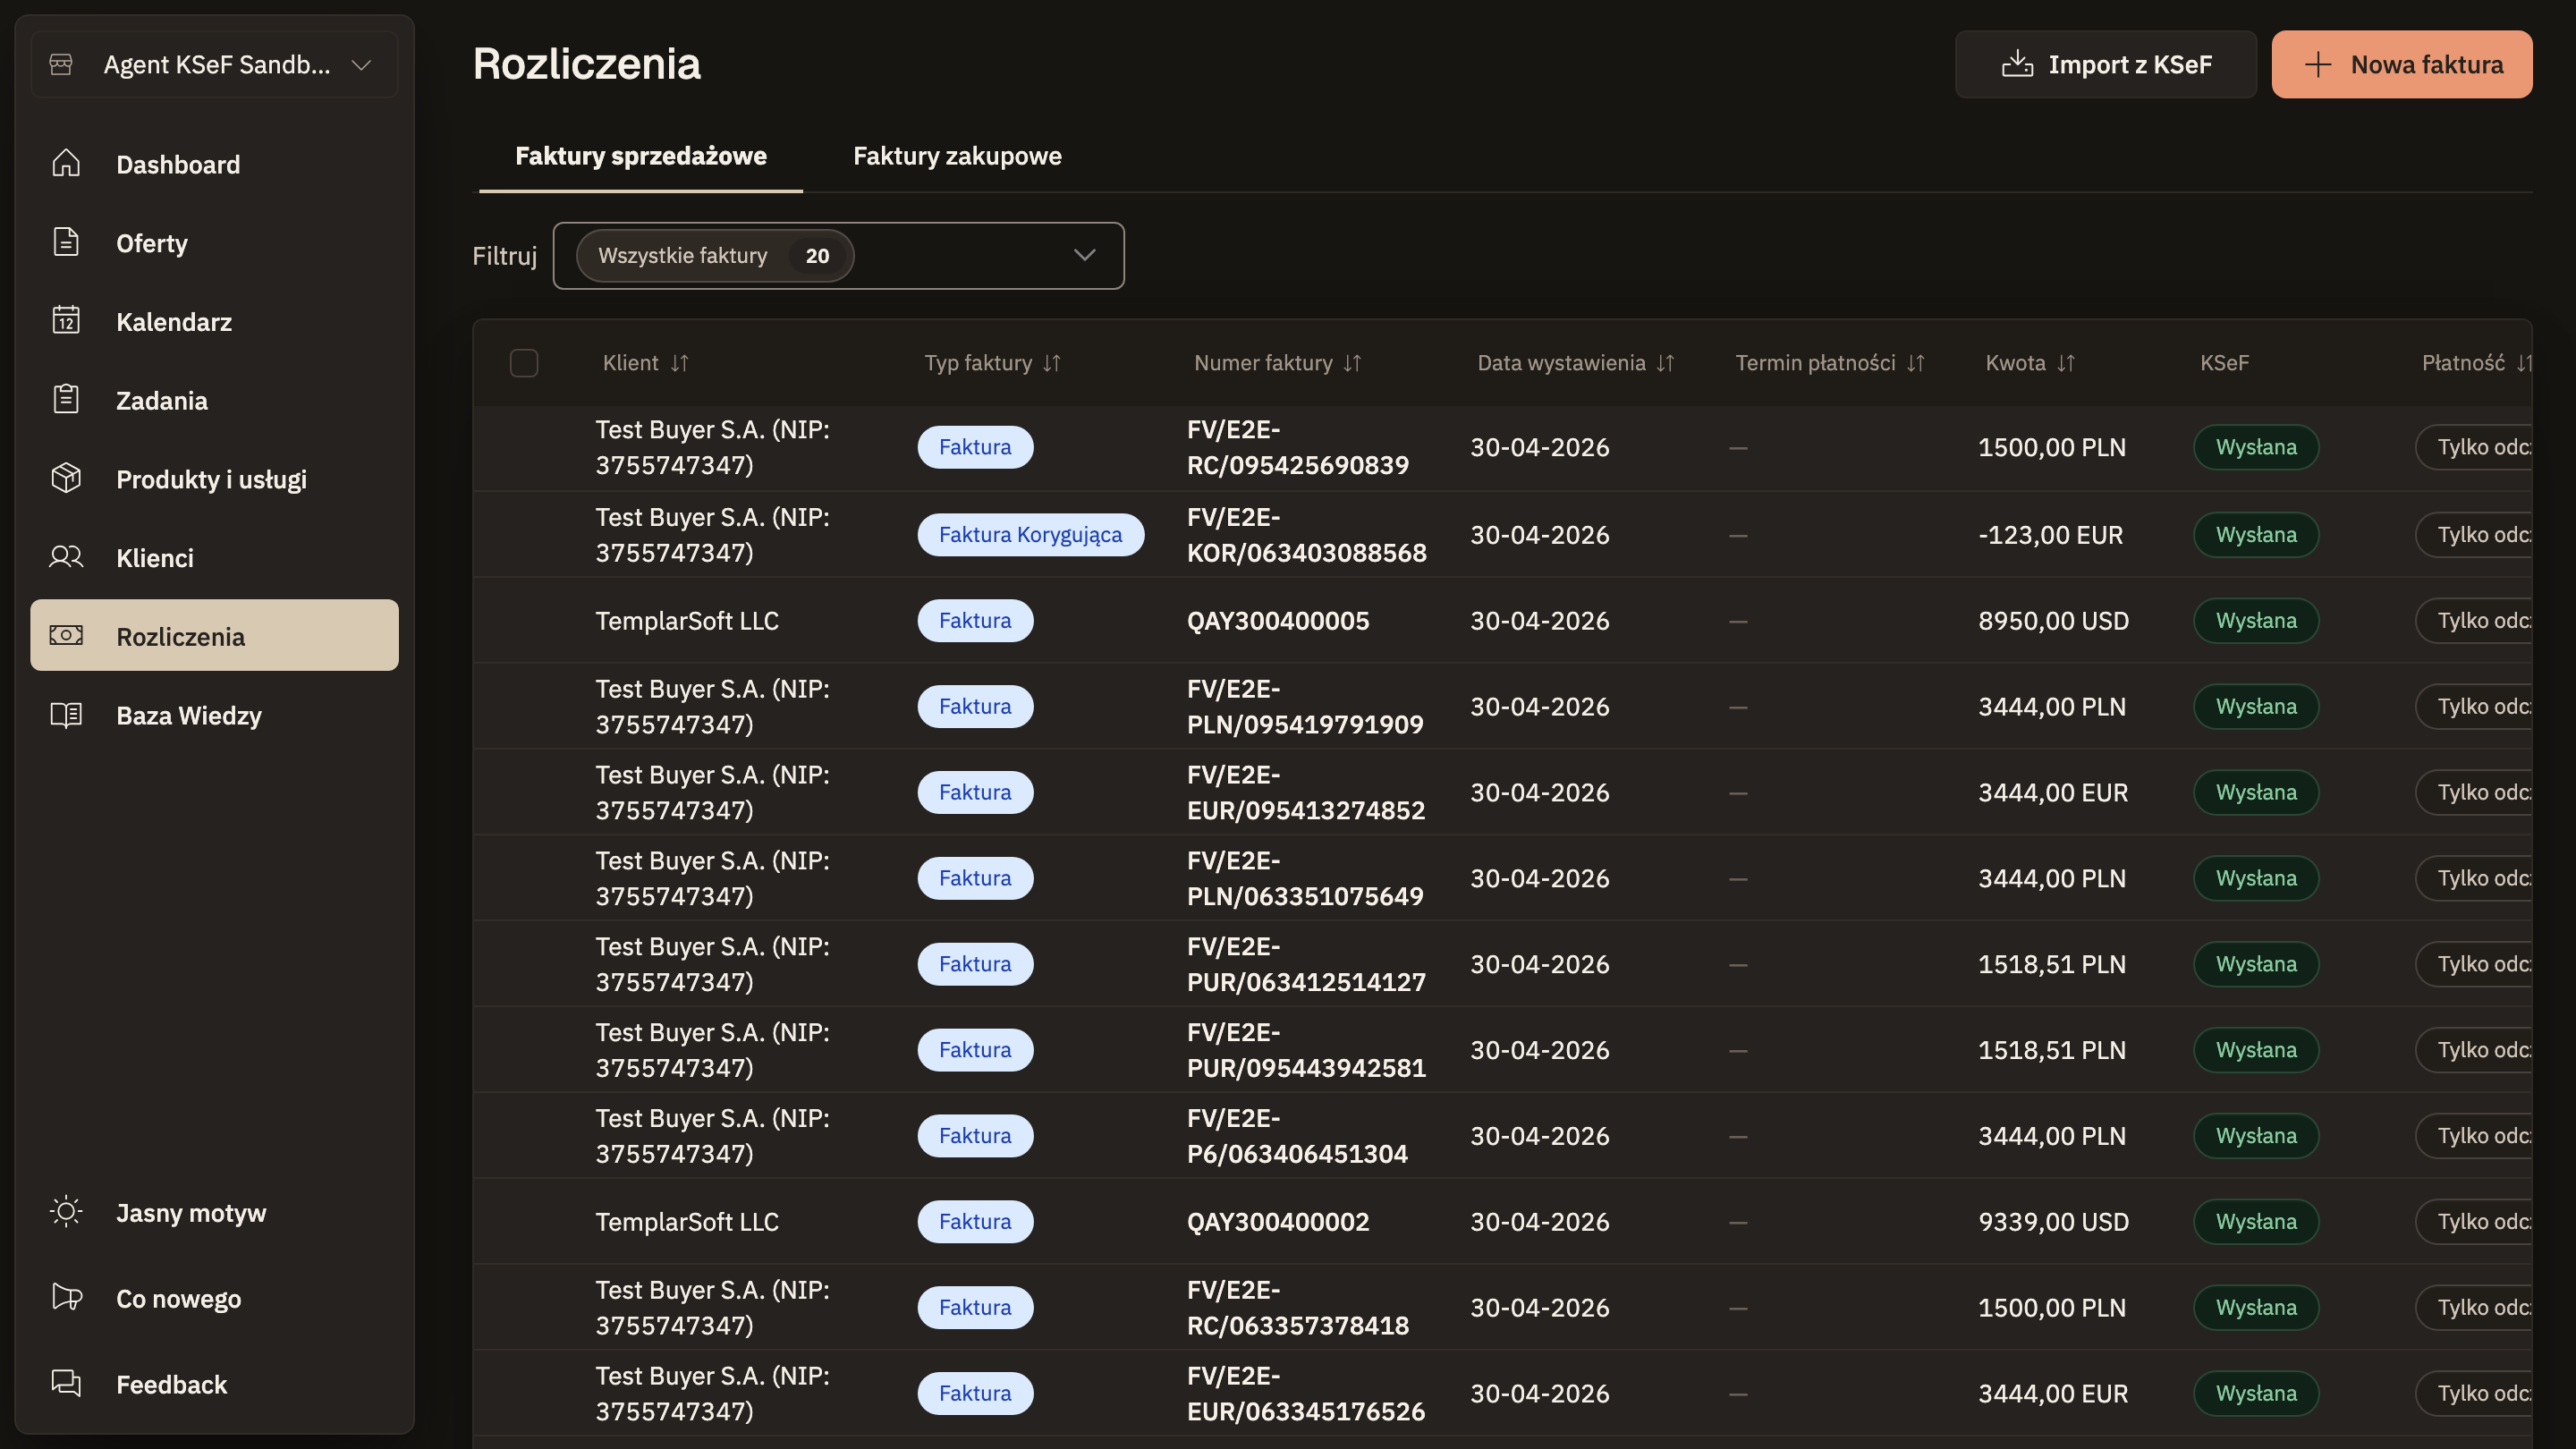
Task: Click the Co nowego megaphone icon
Action: pyautogui.click(x=66, y=1297)
